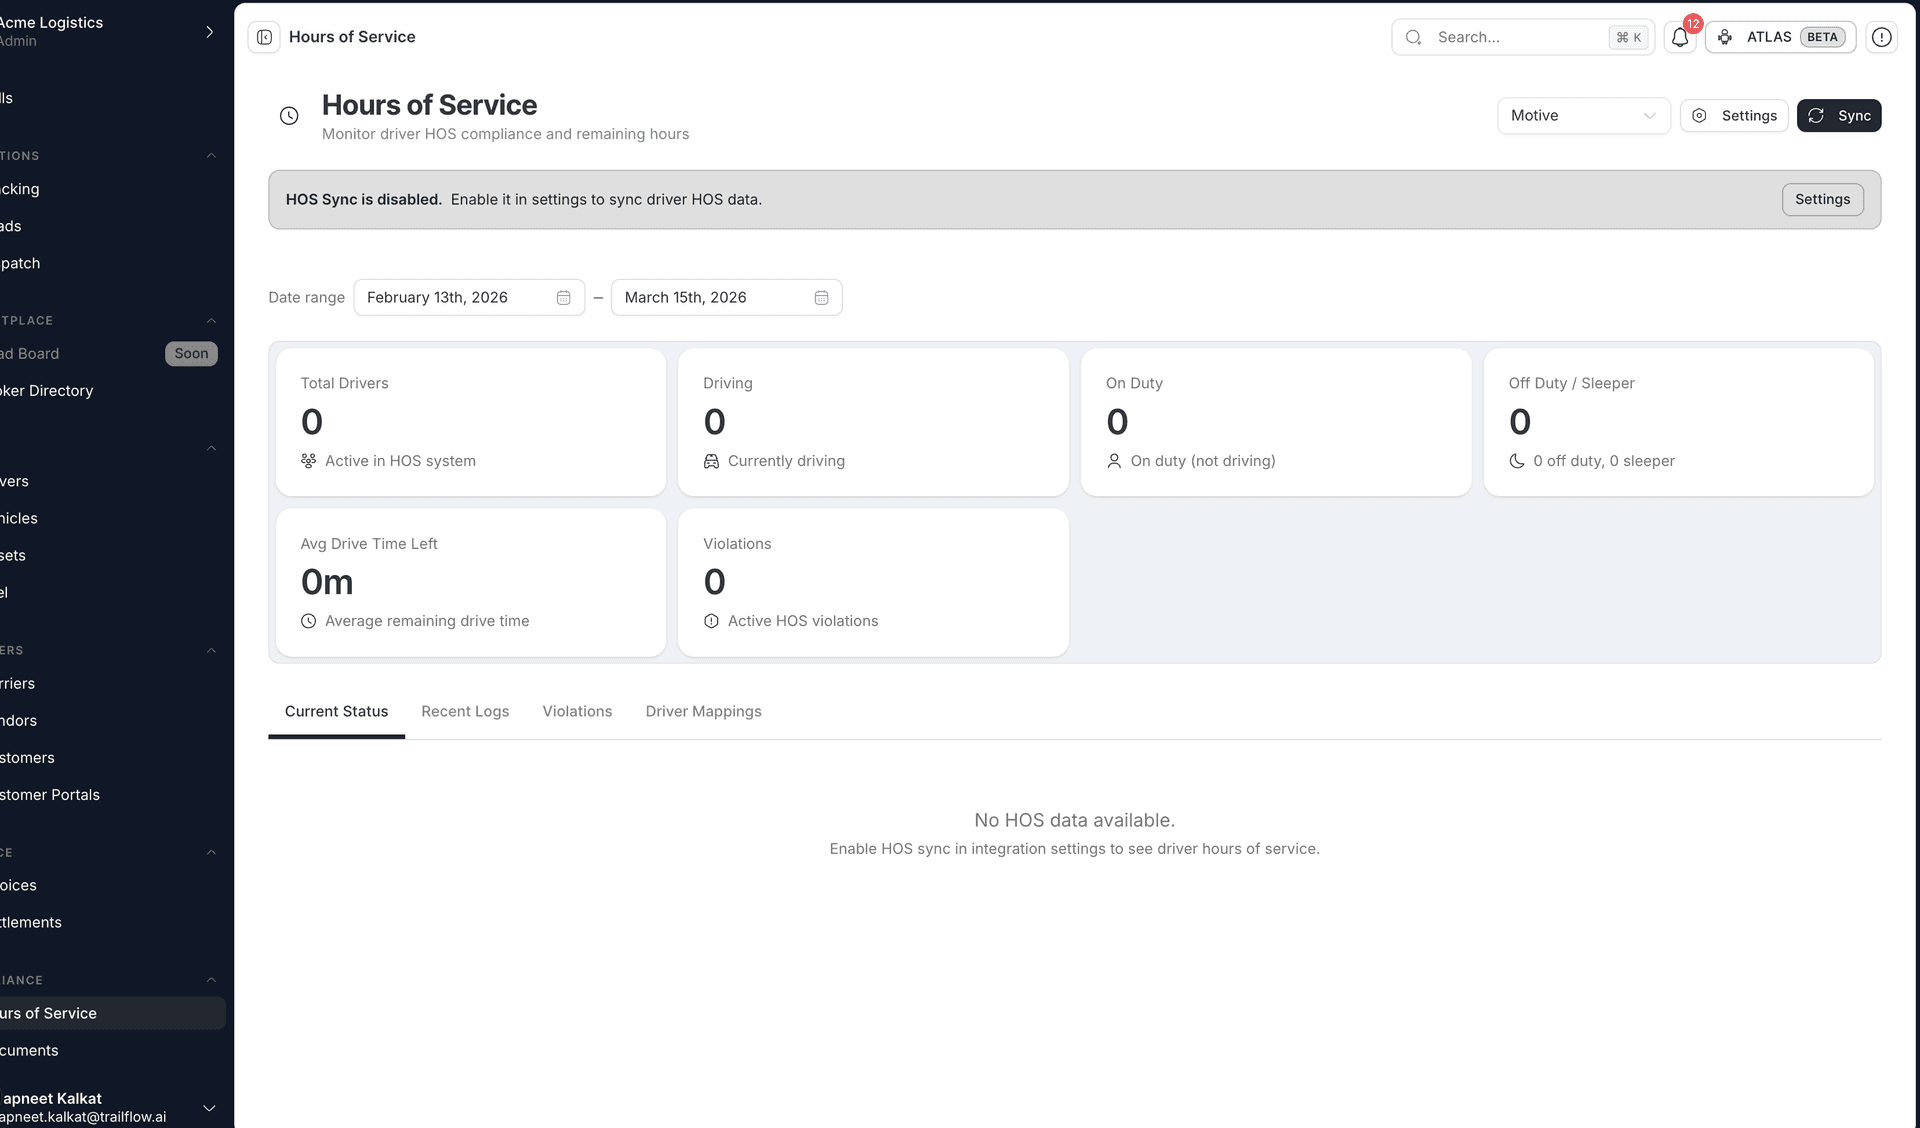Click the Settings gear button in header
Image resolution: width=1920 pixels, height=1128 pixels.
pyautogui.click(x=1734, y=116)
